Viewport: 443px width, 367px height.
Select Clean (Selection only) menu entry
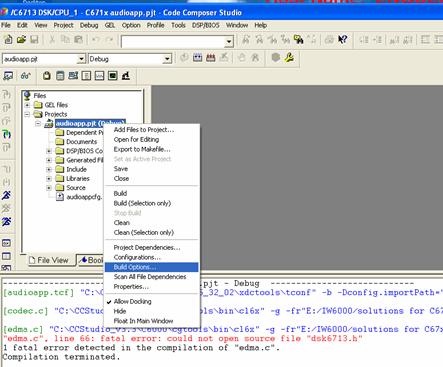152,232
